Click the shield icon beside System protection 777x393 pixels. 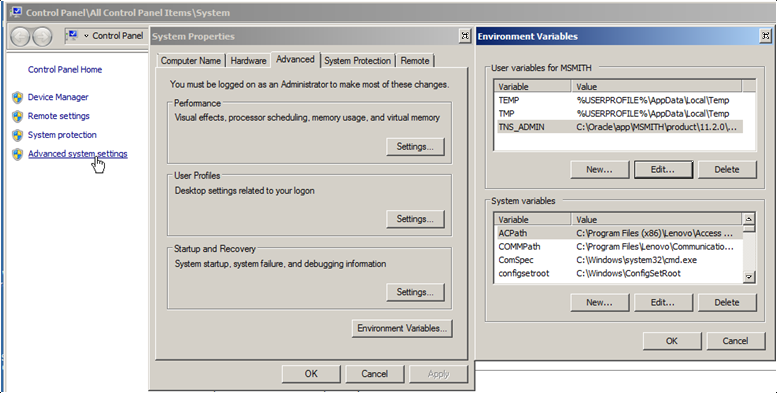(x=18, y=135)
